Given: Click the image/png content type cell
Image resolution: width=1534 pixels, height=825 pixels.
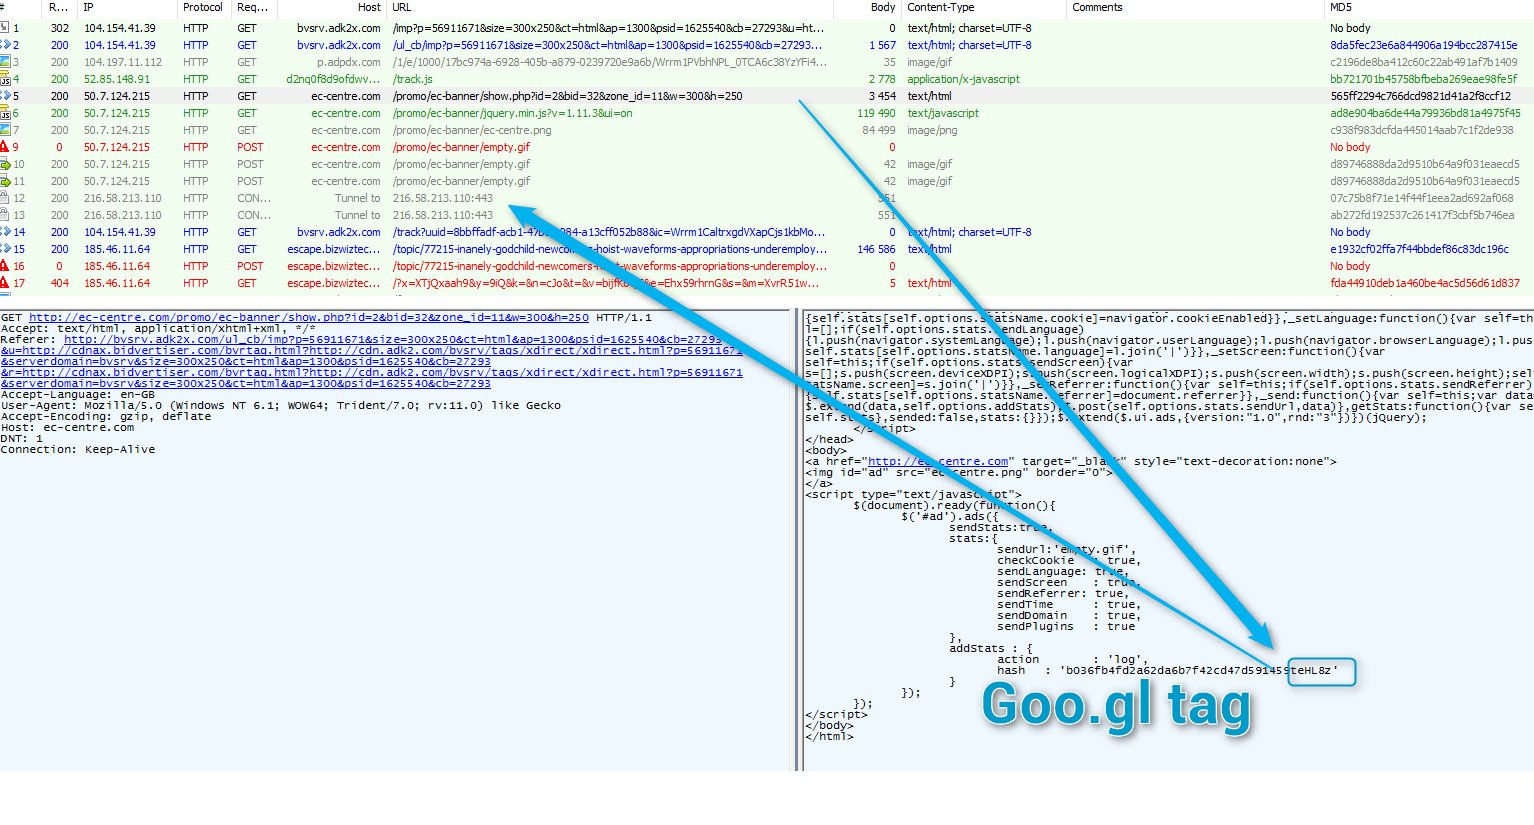Looking at the screenshot, I should [932, 130].
